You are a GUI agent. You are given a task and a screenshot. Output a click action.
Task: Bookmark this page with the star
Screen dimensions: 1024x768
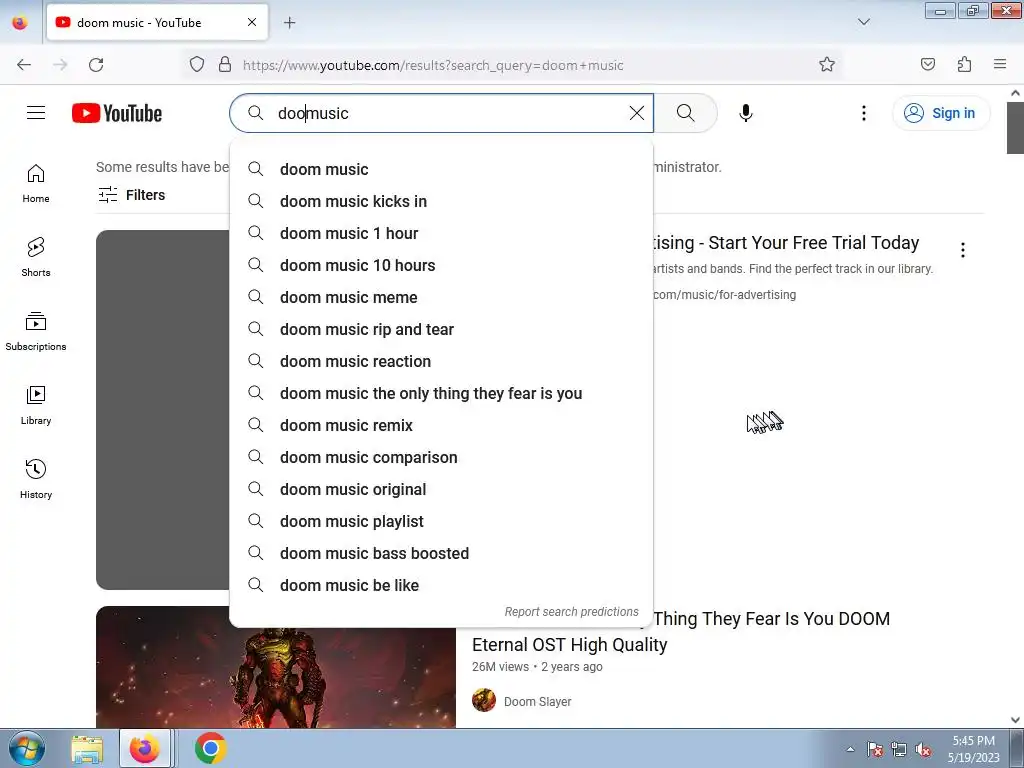tap(827, 64)
